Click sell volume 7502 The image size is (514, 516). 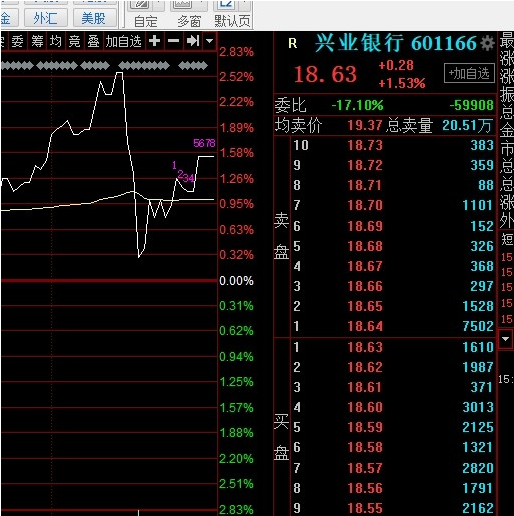point(478,326)
